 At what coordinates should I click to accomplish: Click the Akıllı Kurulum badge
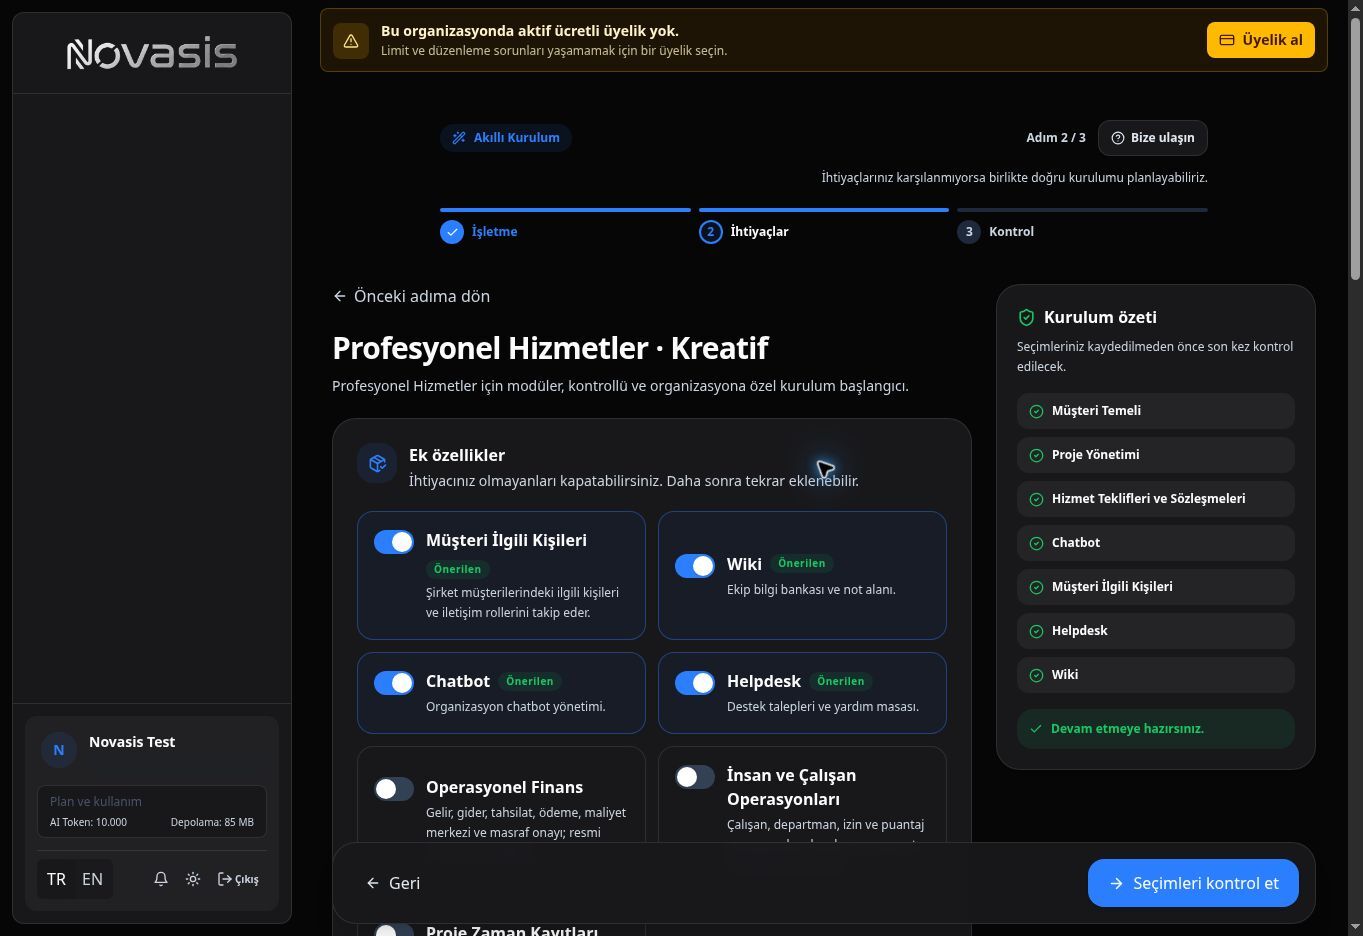pos(506,138)
